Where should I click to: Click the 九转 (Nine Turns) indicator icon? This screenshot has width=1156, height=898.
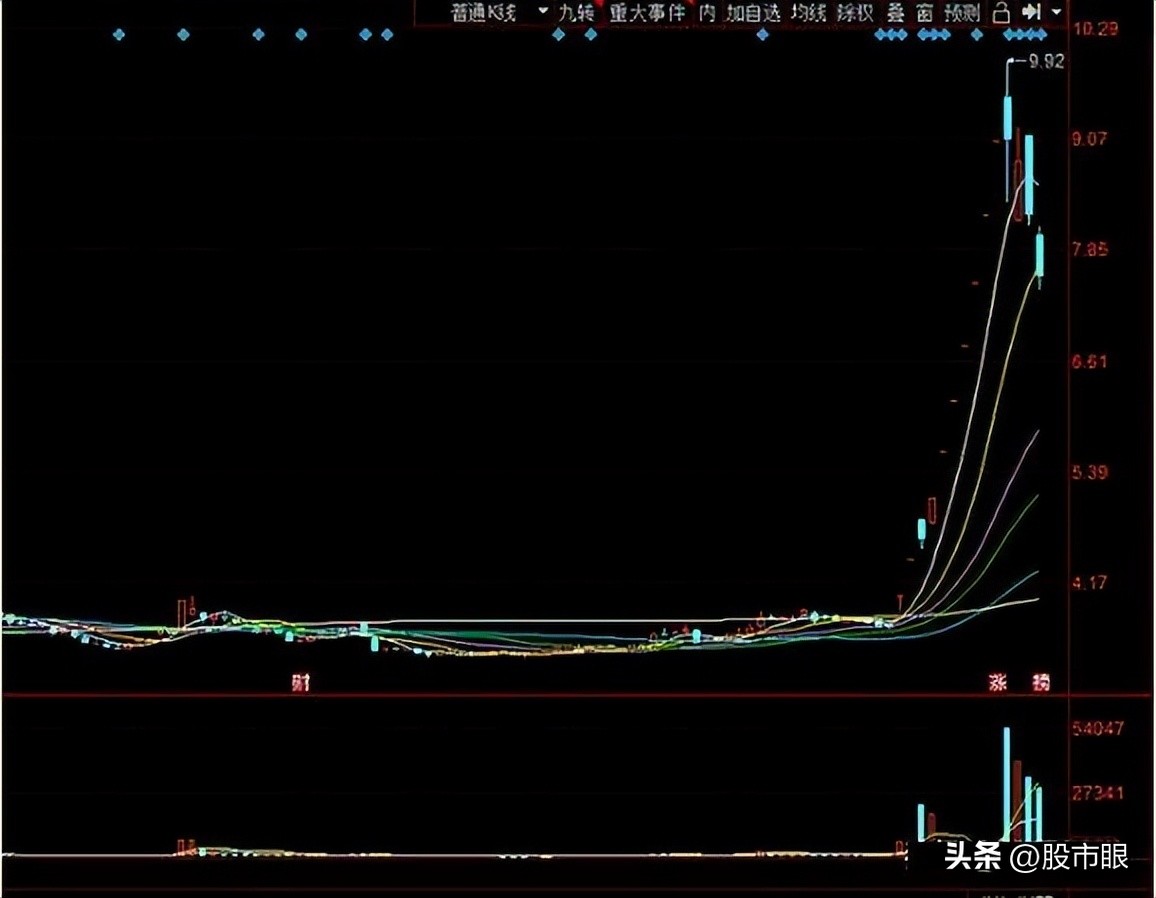tap(578, 14)
